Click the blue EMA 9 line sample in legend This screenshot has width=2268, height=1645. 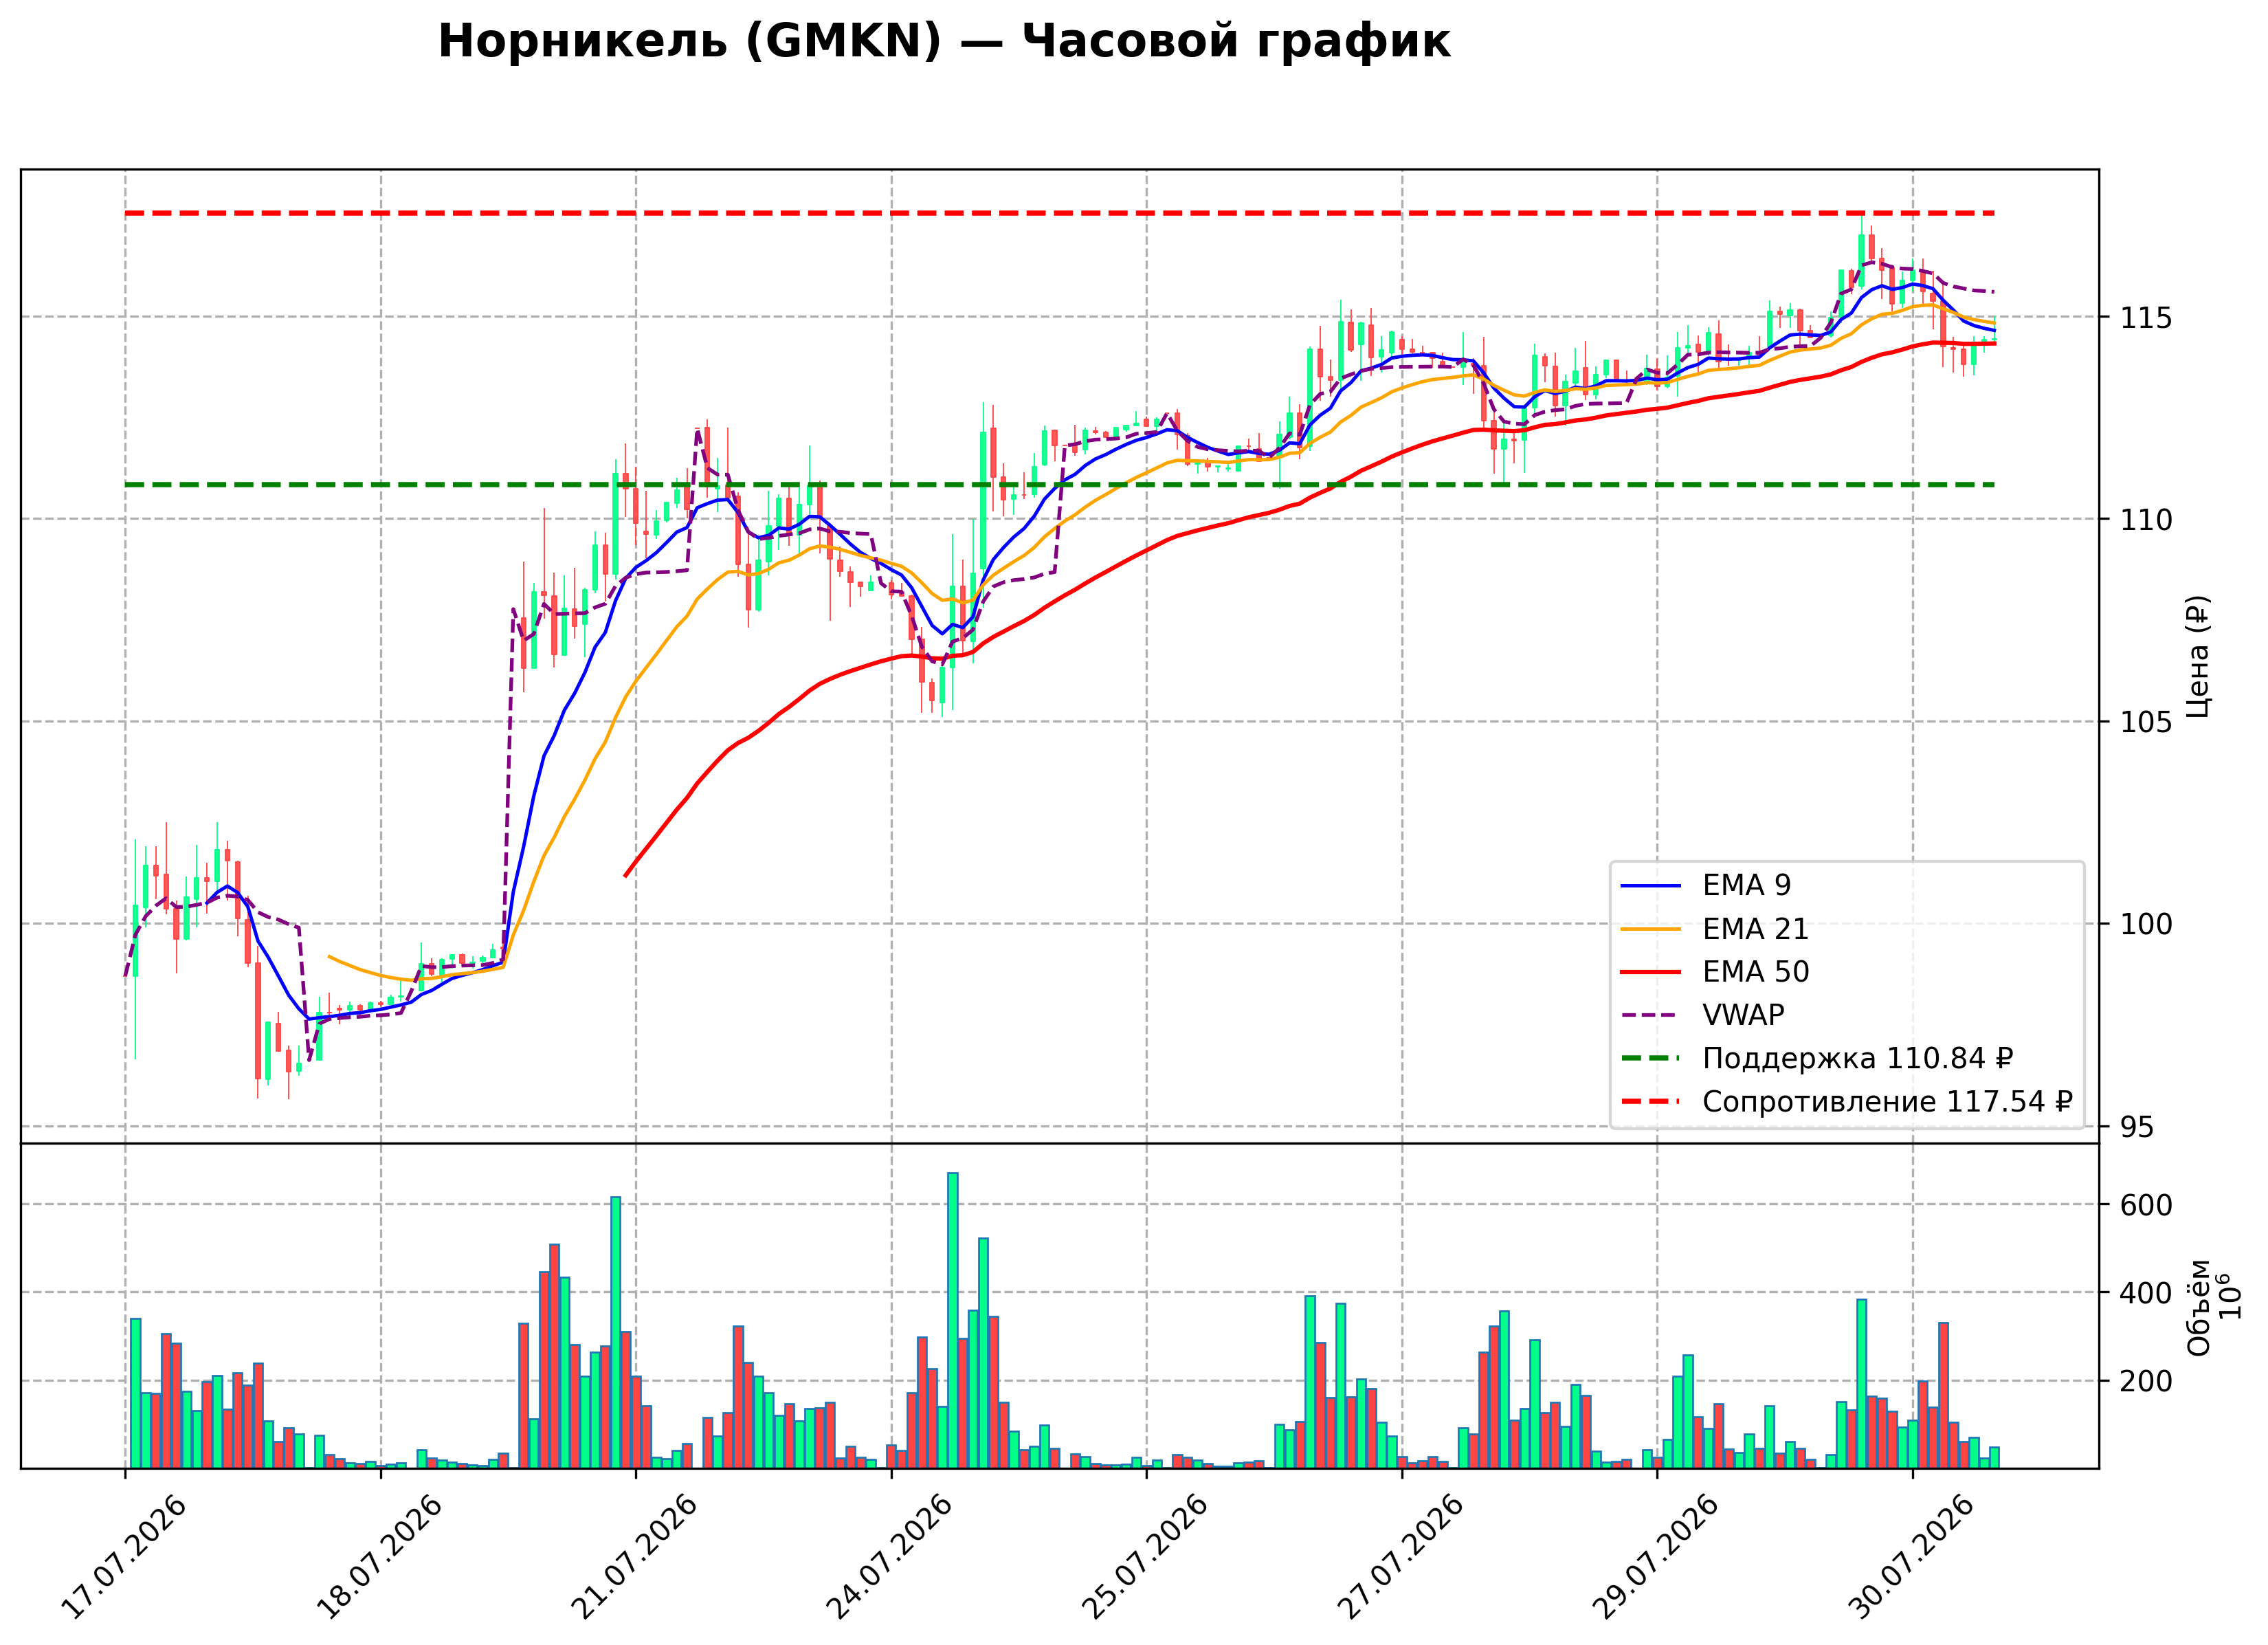(1650, 886)
